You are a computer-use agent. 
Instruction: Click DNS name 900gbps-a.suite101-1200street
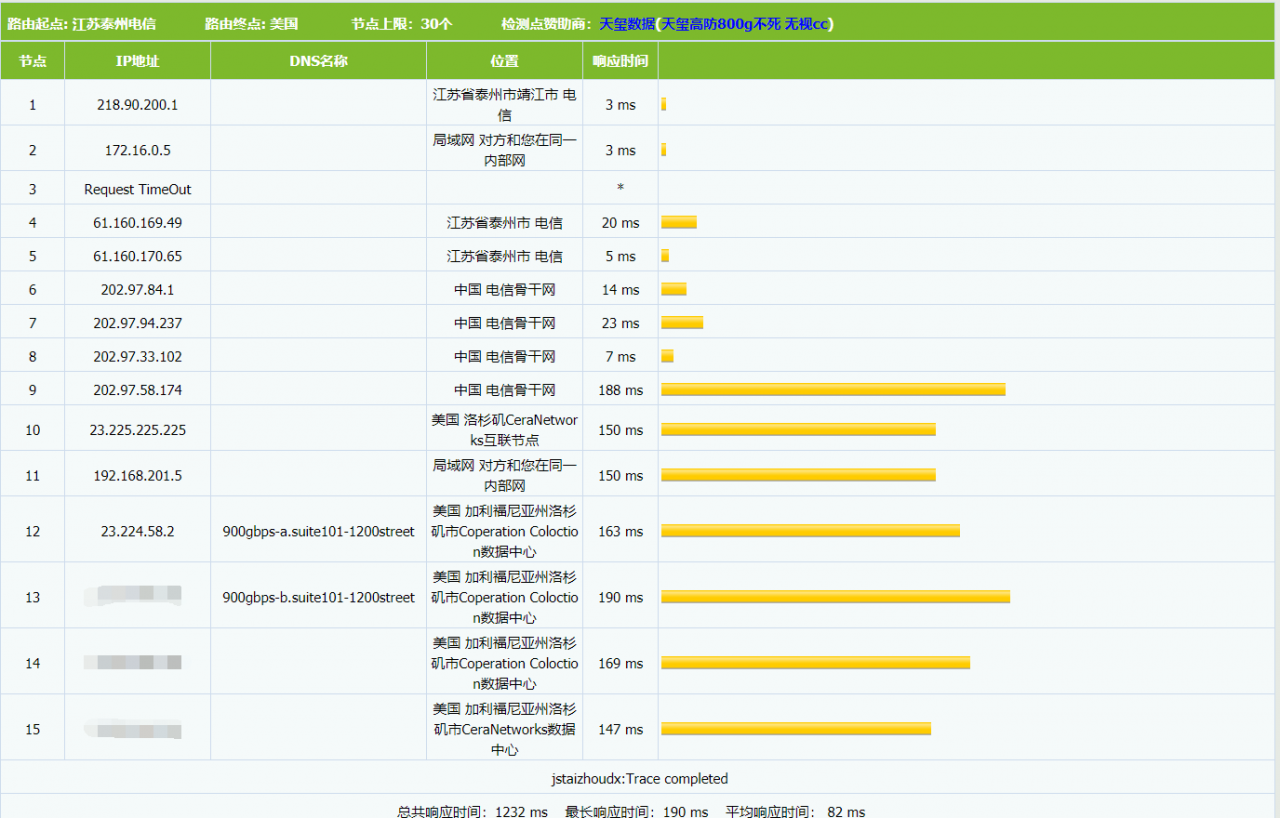tap(317, 531)
